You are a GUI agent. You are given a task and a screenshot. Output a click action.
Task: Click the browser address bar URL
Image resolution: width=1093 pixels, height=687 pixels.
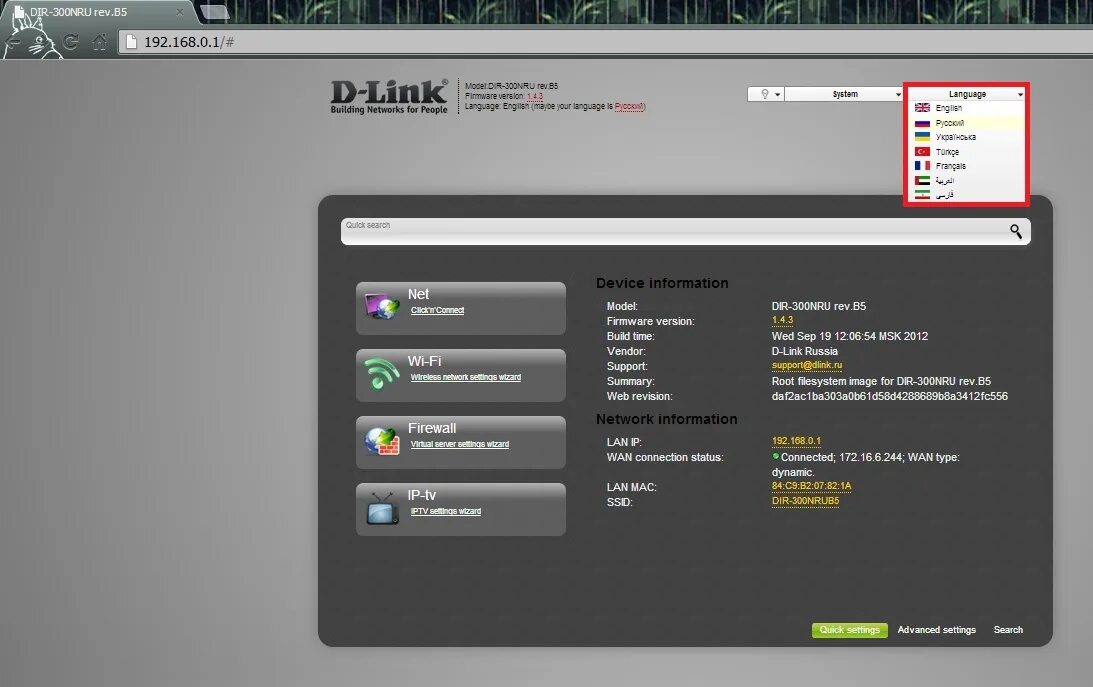click(189, 42)
